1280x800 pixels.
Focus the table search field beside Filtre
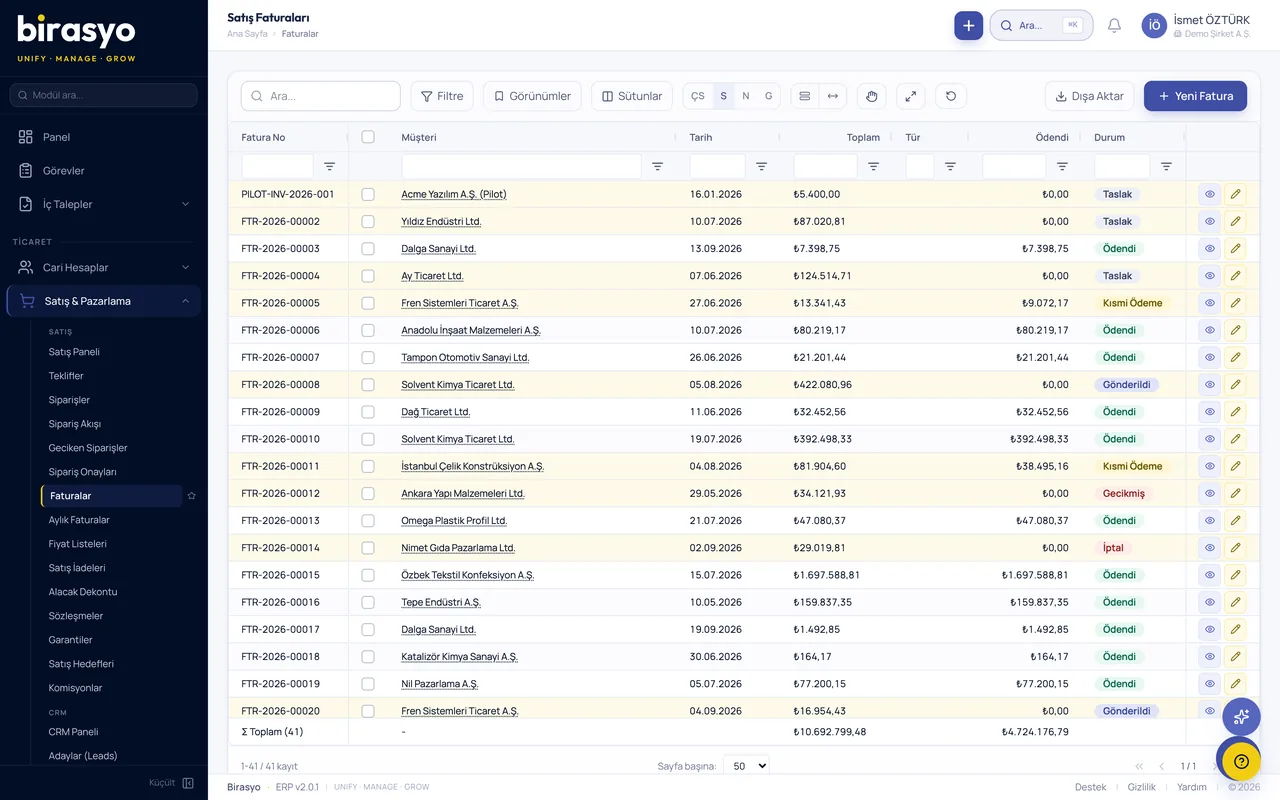click(321, 96)
